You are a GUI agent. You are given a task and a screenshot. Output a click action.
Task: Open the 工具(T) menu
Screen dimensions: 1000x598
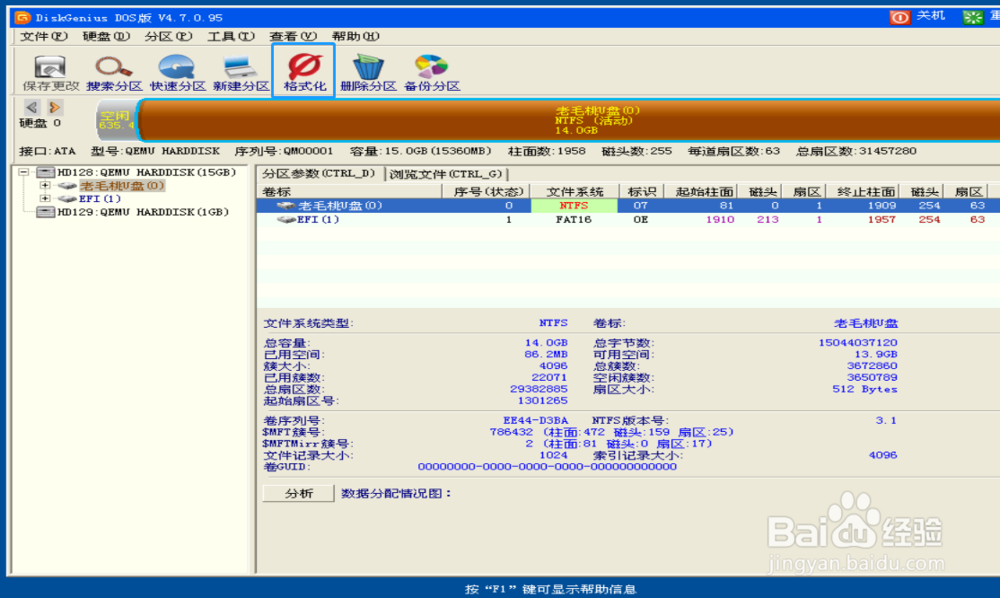click(x=231, y=36)
